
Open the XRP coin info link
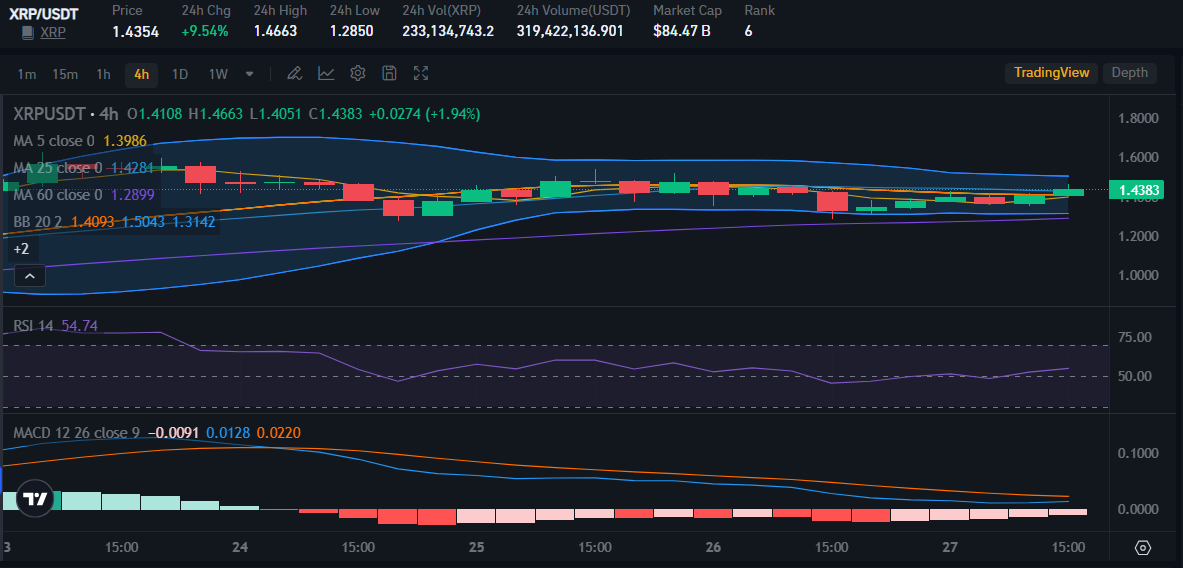(52, 32)
